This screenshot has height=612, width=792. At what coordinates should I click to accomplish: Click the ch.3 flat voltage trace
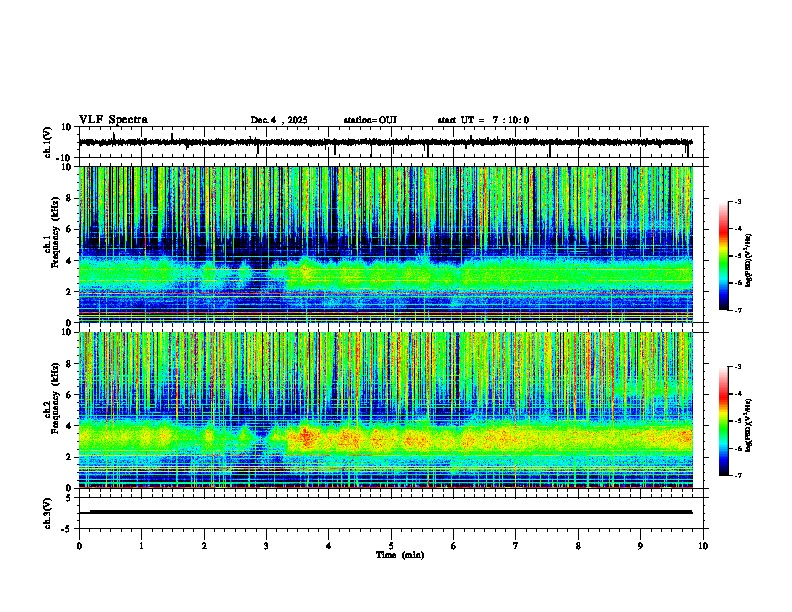[385, 512]
